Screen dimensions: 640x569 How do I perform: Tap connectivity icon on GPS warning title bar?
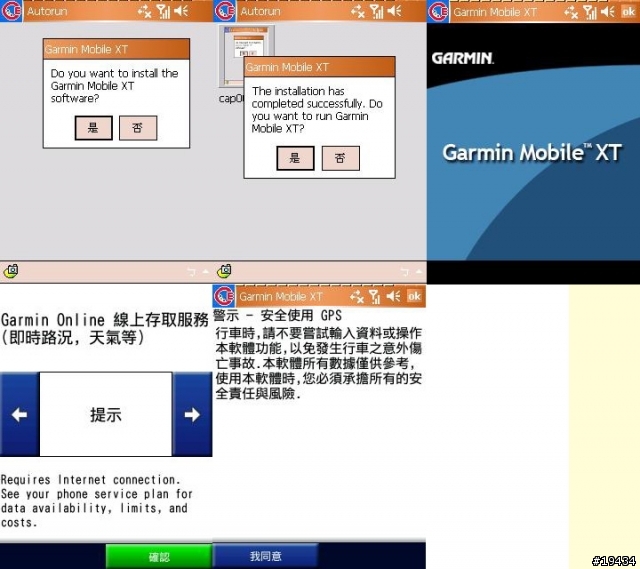[x=357, y=297]
